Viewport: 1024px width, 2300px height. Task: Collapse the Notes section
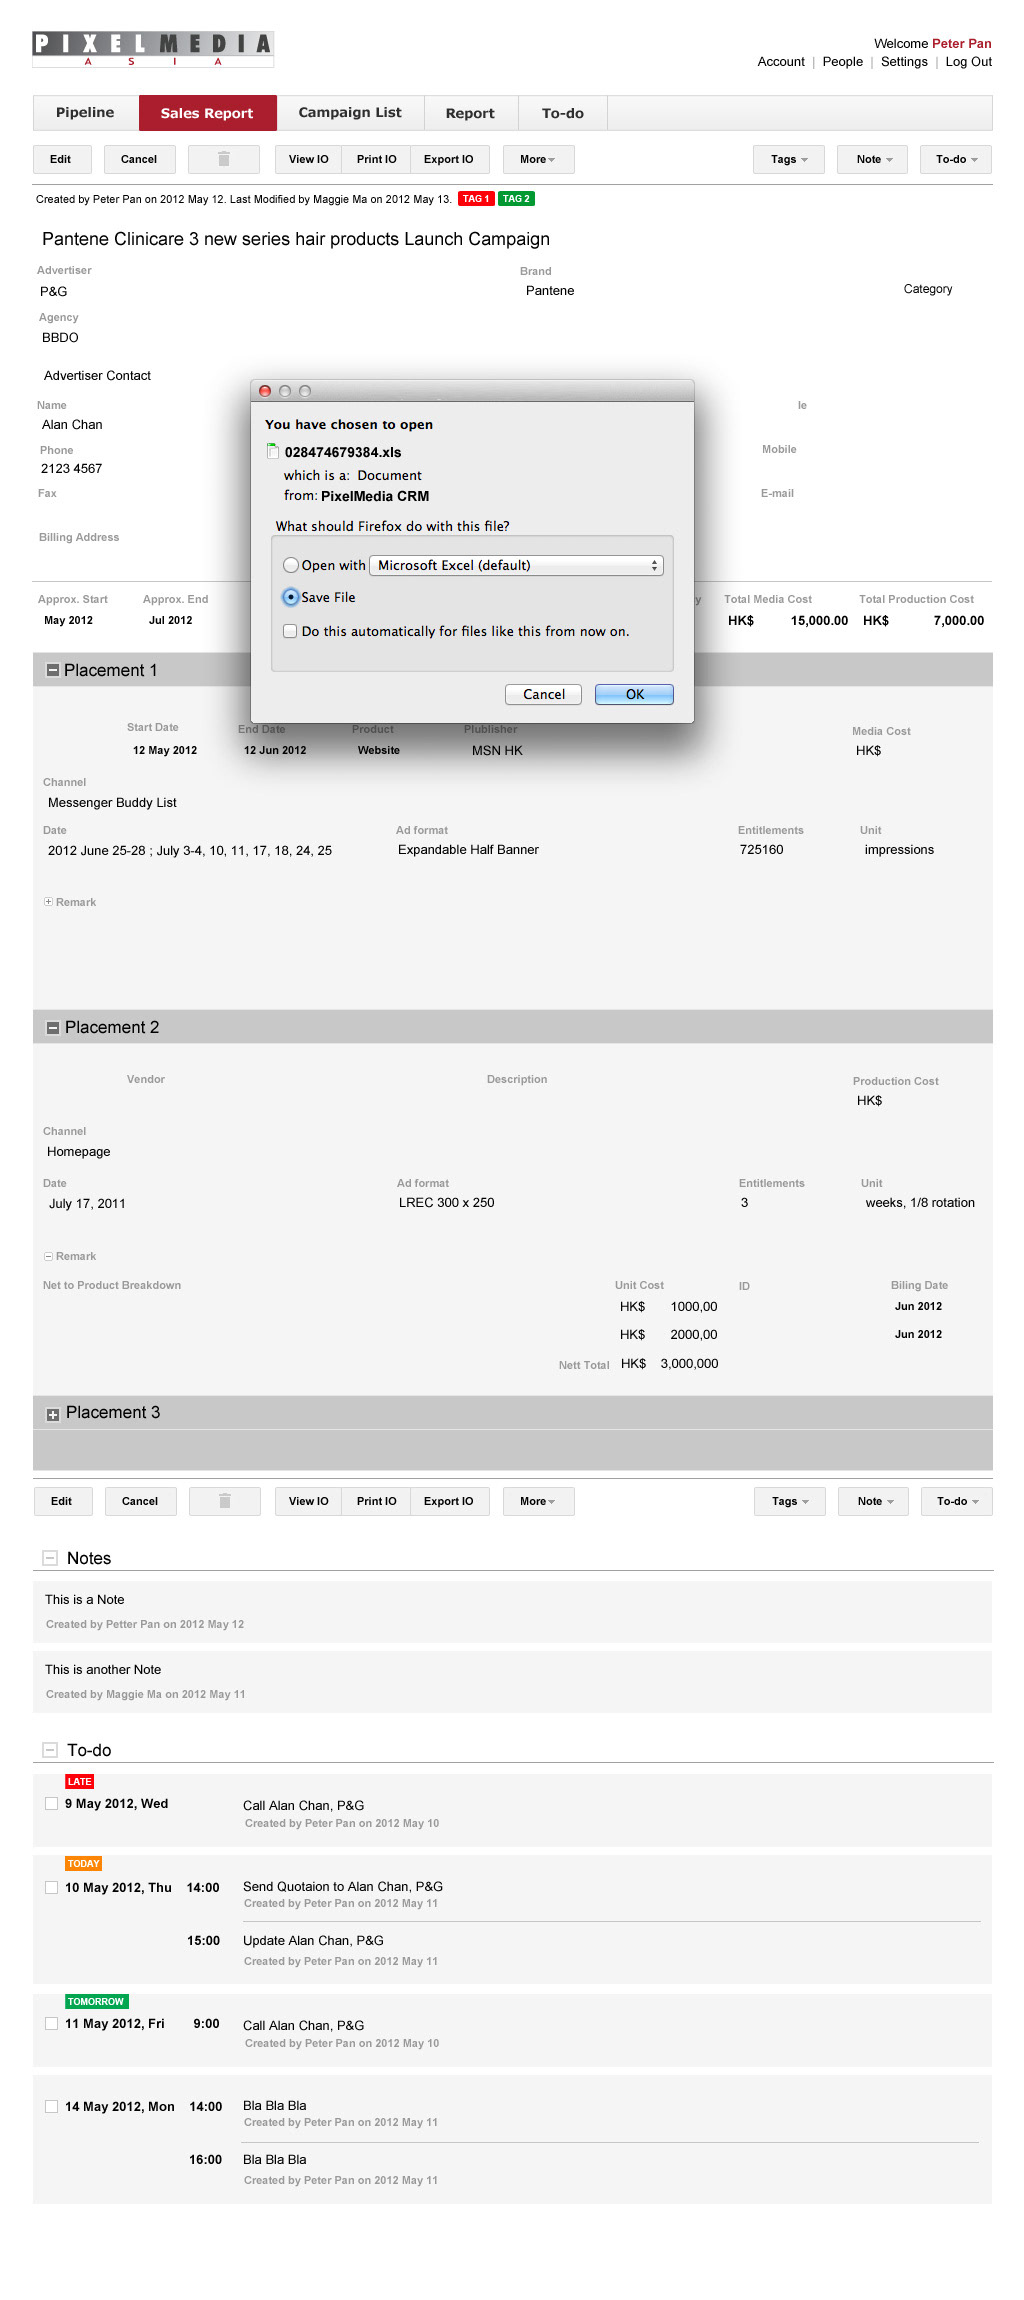pos(50,1558)
